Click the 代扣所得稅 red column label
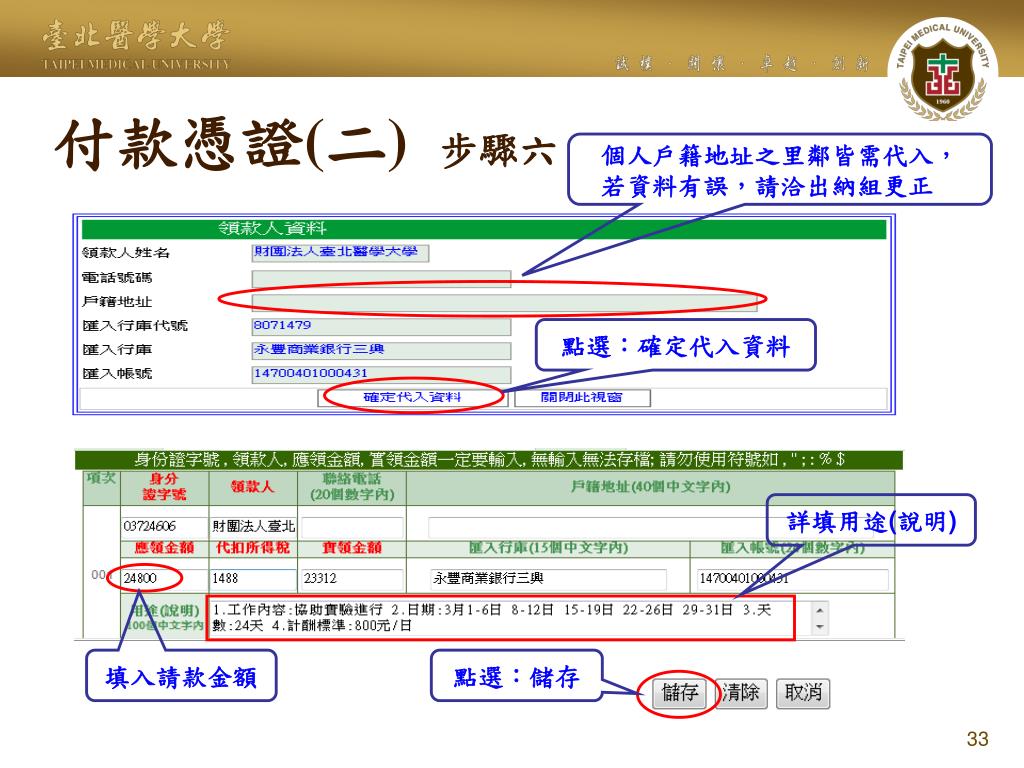Viewport: 1024px width, 768px height. pyautogui.click(x=253, y=548)
